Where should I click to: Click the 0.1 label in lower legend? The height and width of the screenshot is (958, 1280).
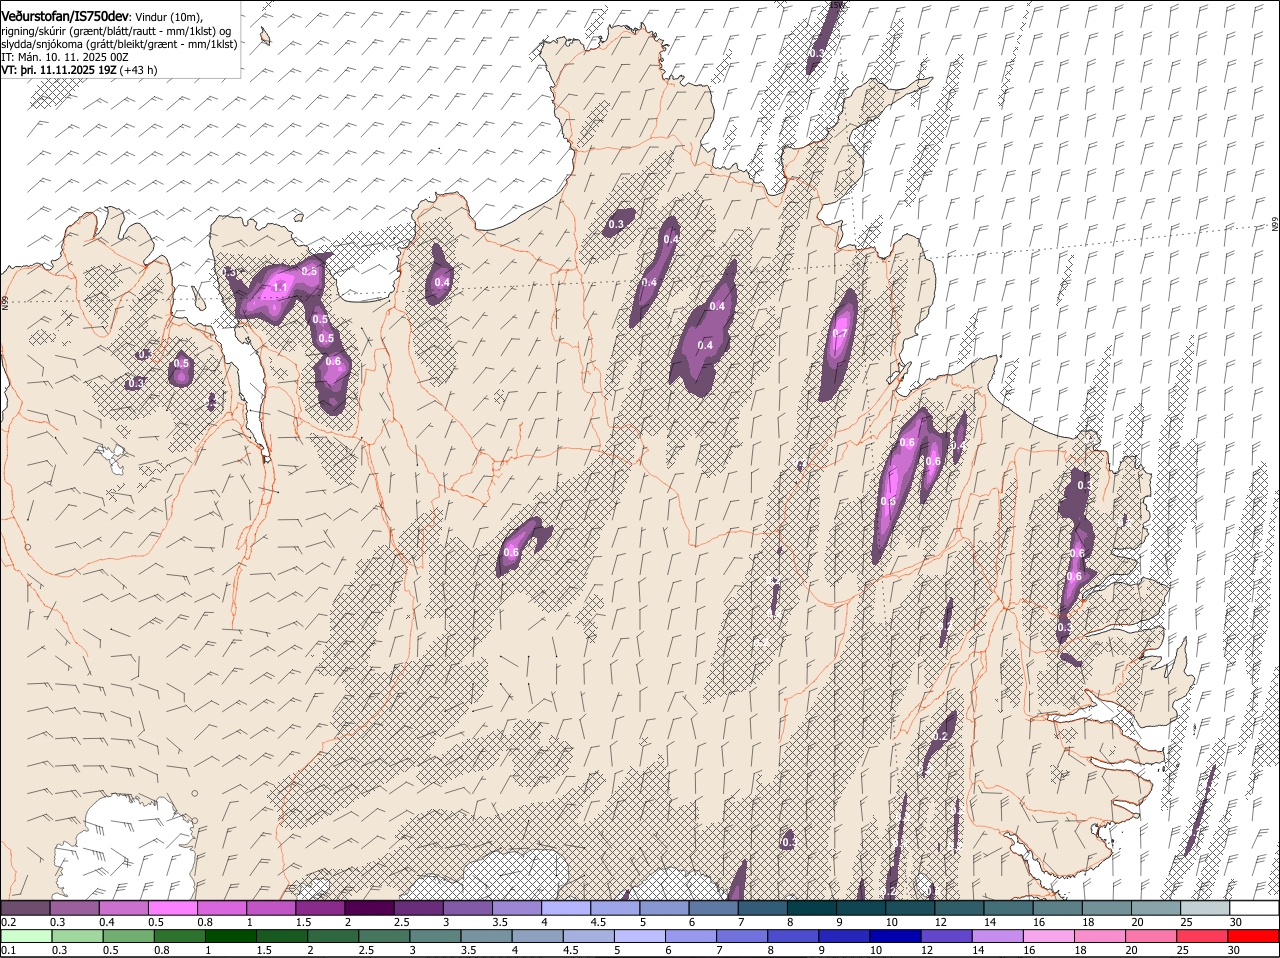point(9,951)
